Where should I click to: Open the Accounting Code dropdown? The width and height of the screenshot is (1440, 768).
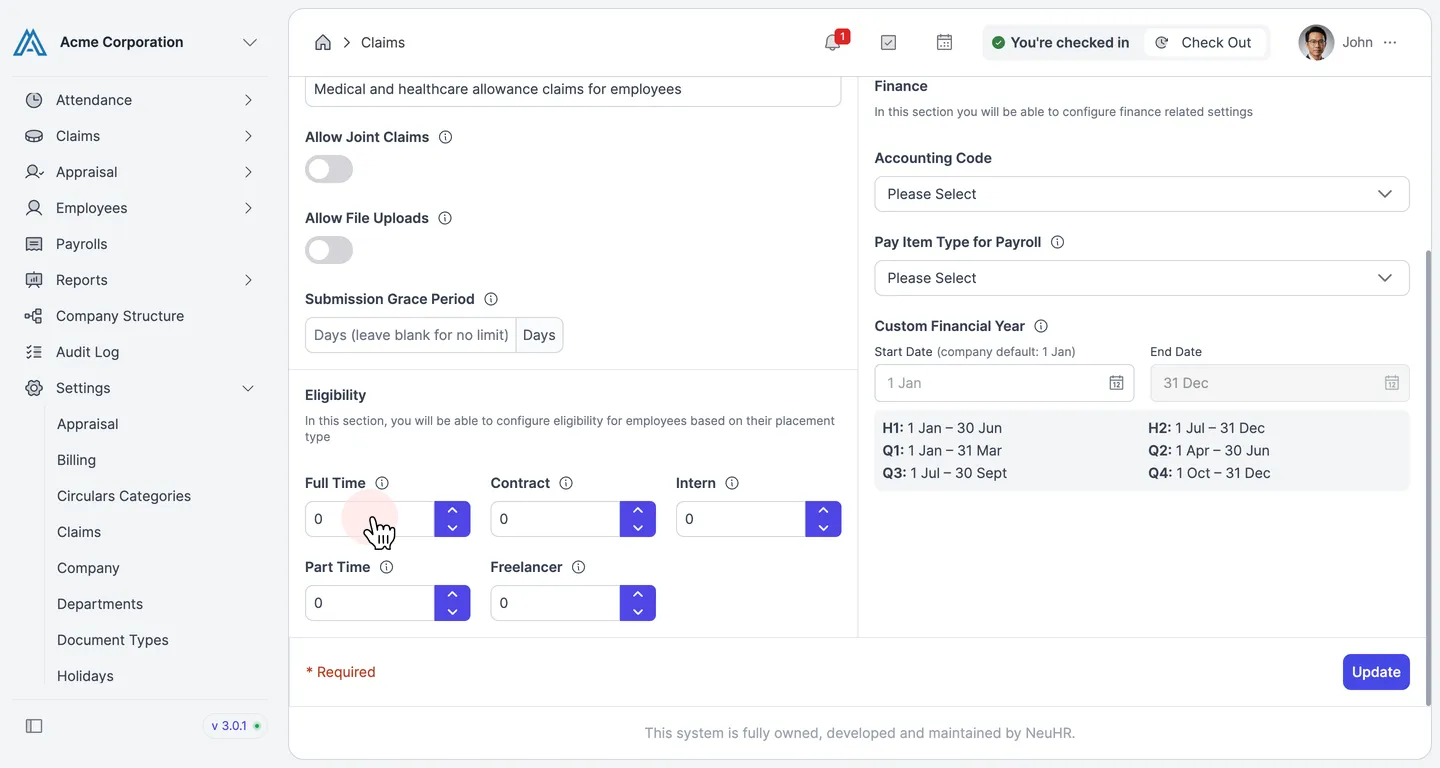click(x=1142, y=194)
